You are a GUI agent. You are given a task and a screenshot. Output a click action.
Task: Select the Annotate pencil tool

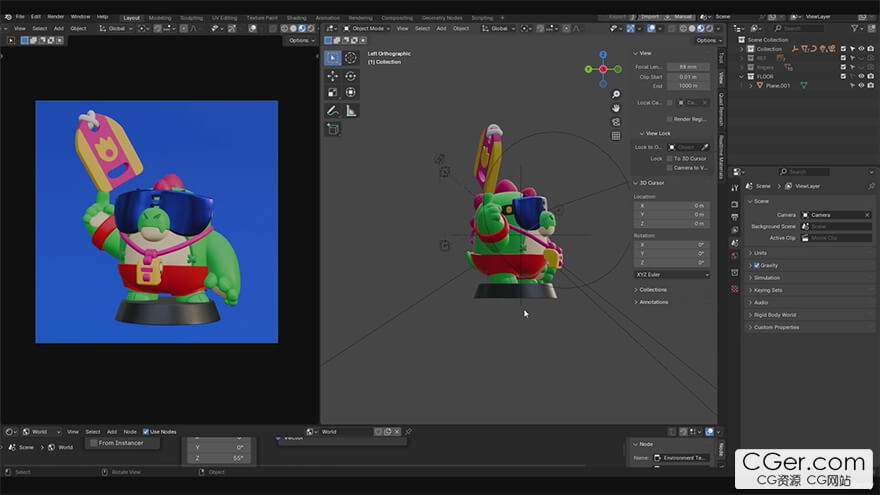(x=332, y=111)
